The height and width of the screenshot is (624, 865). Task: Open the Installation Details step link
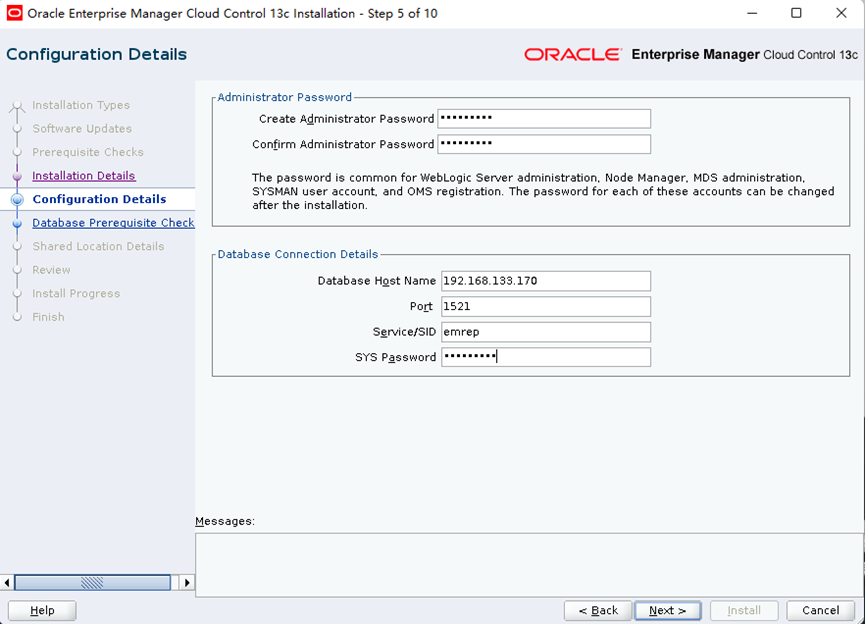(84, 175)
